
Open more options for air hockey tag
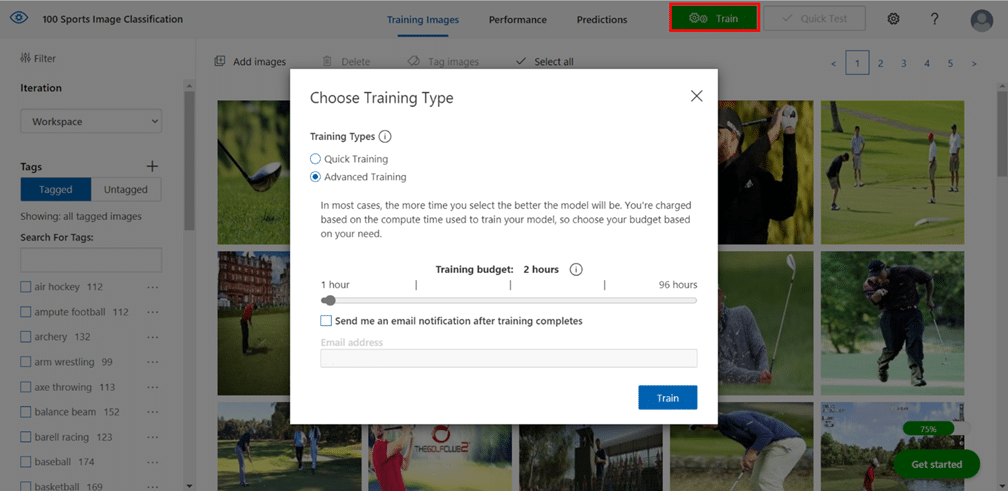[152, 287]
